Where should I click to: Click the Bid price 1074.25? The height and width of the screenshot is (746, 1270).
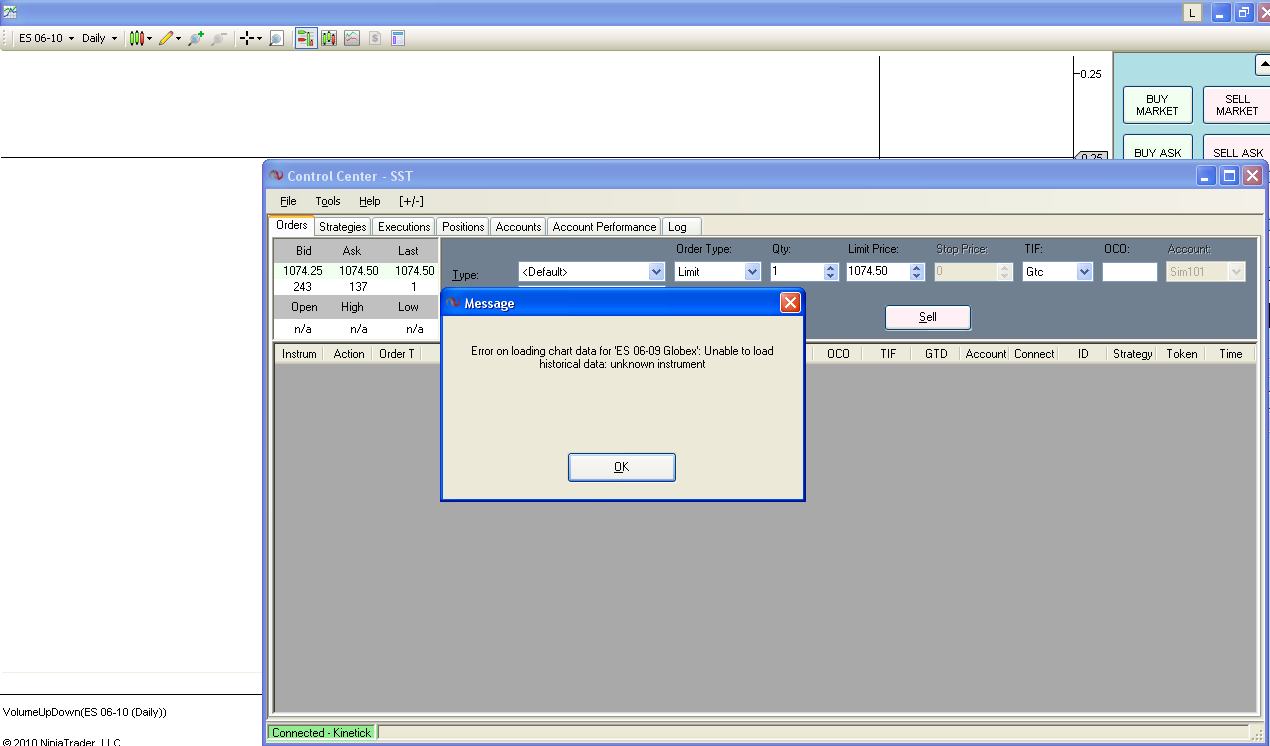click(302, 271)
